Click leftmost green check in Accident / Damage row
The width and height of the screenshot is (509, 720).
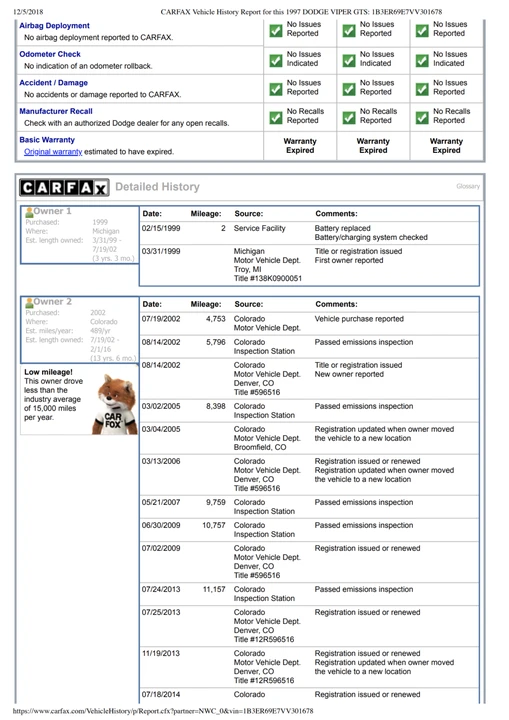click(276, 89)
